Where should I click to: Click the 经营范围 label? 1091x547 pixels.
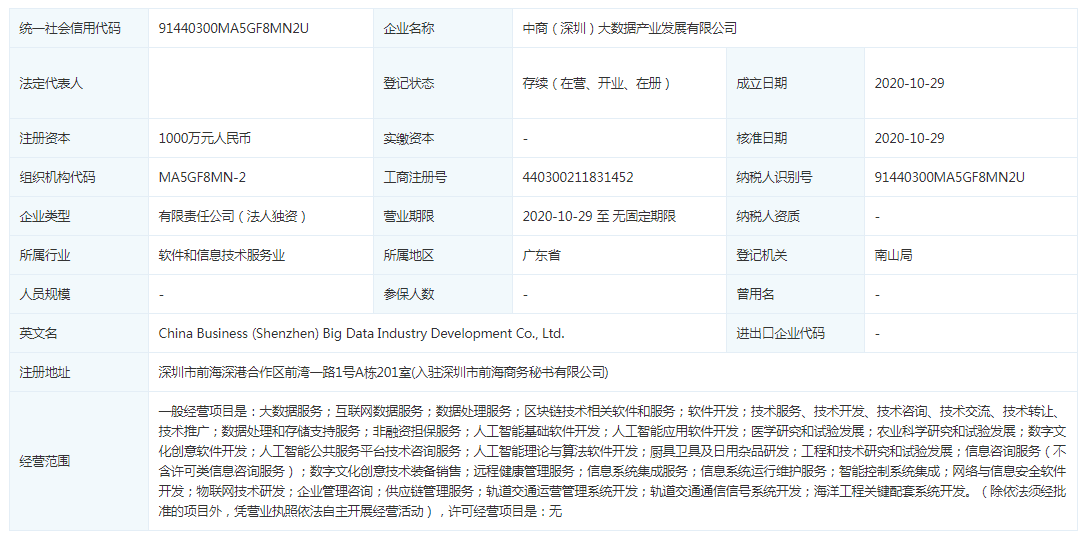click(45, 461)
